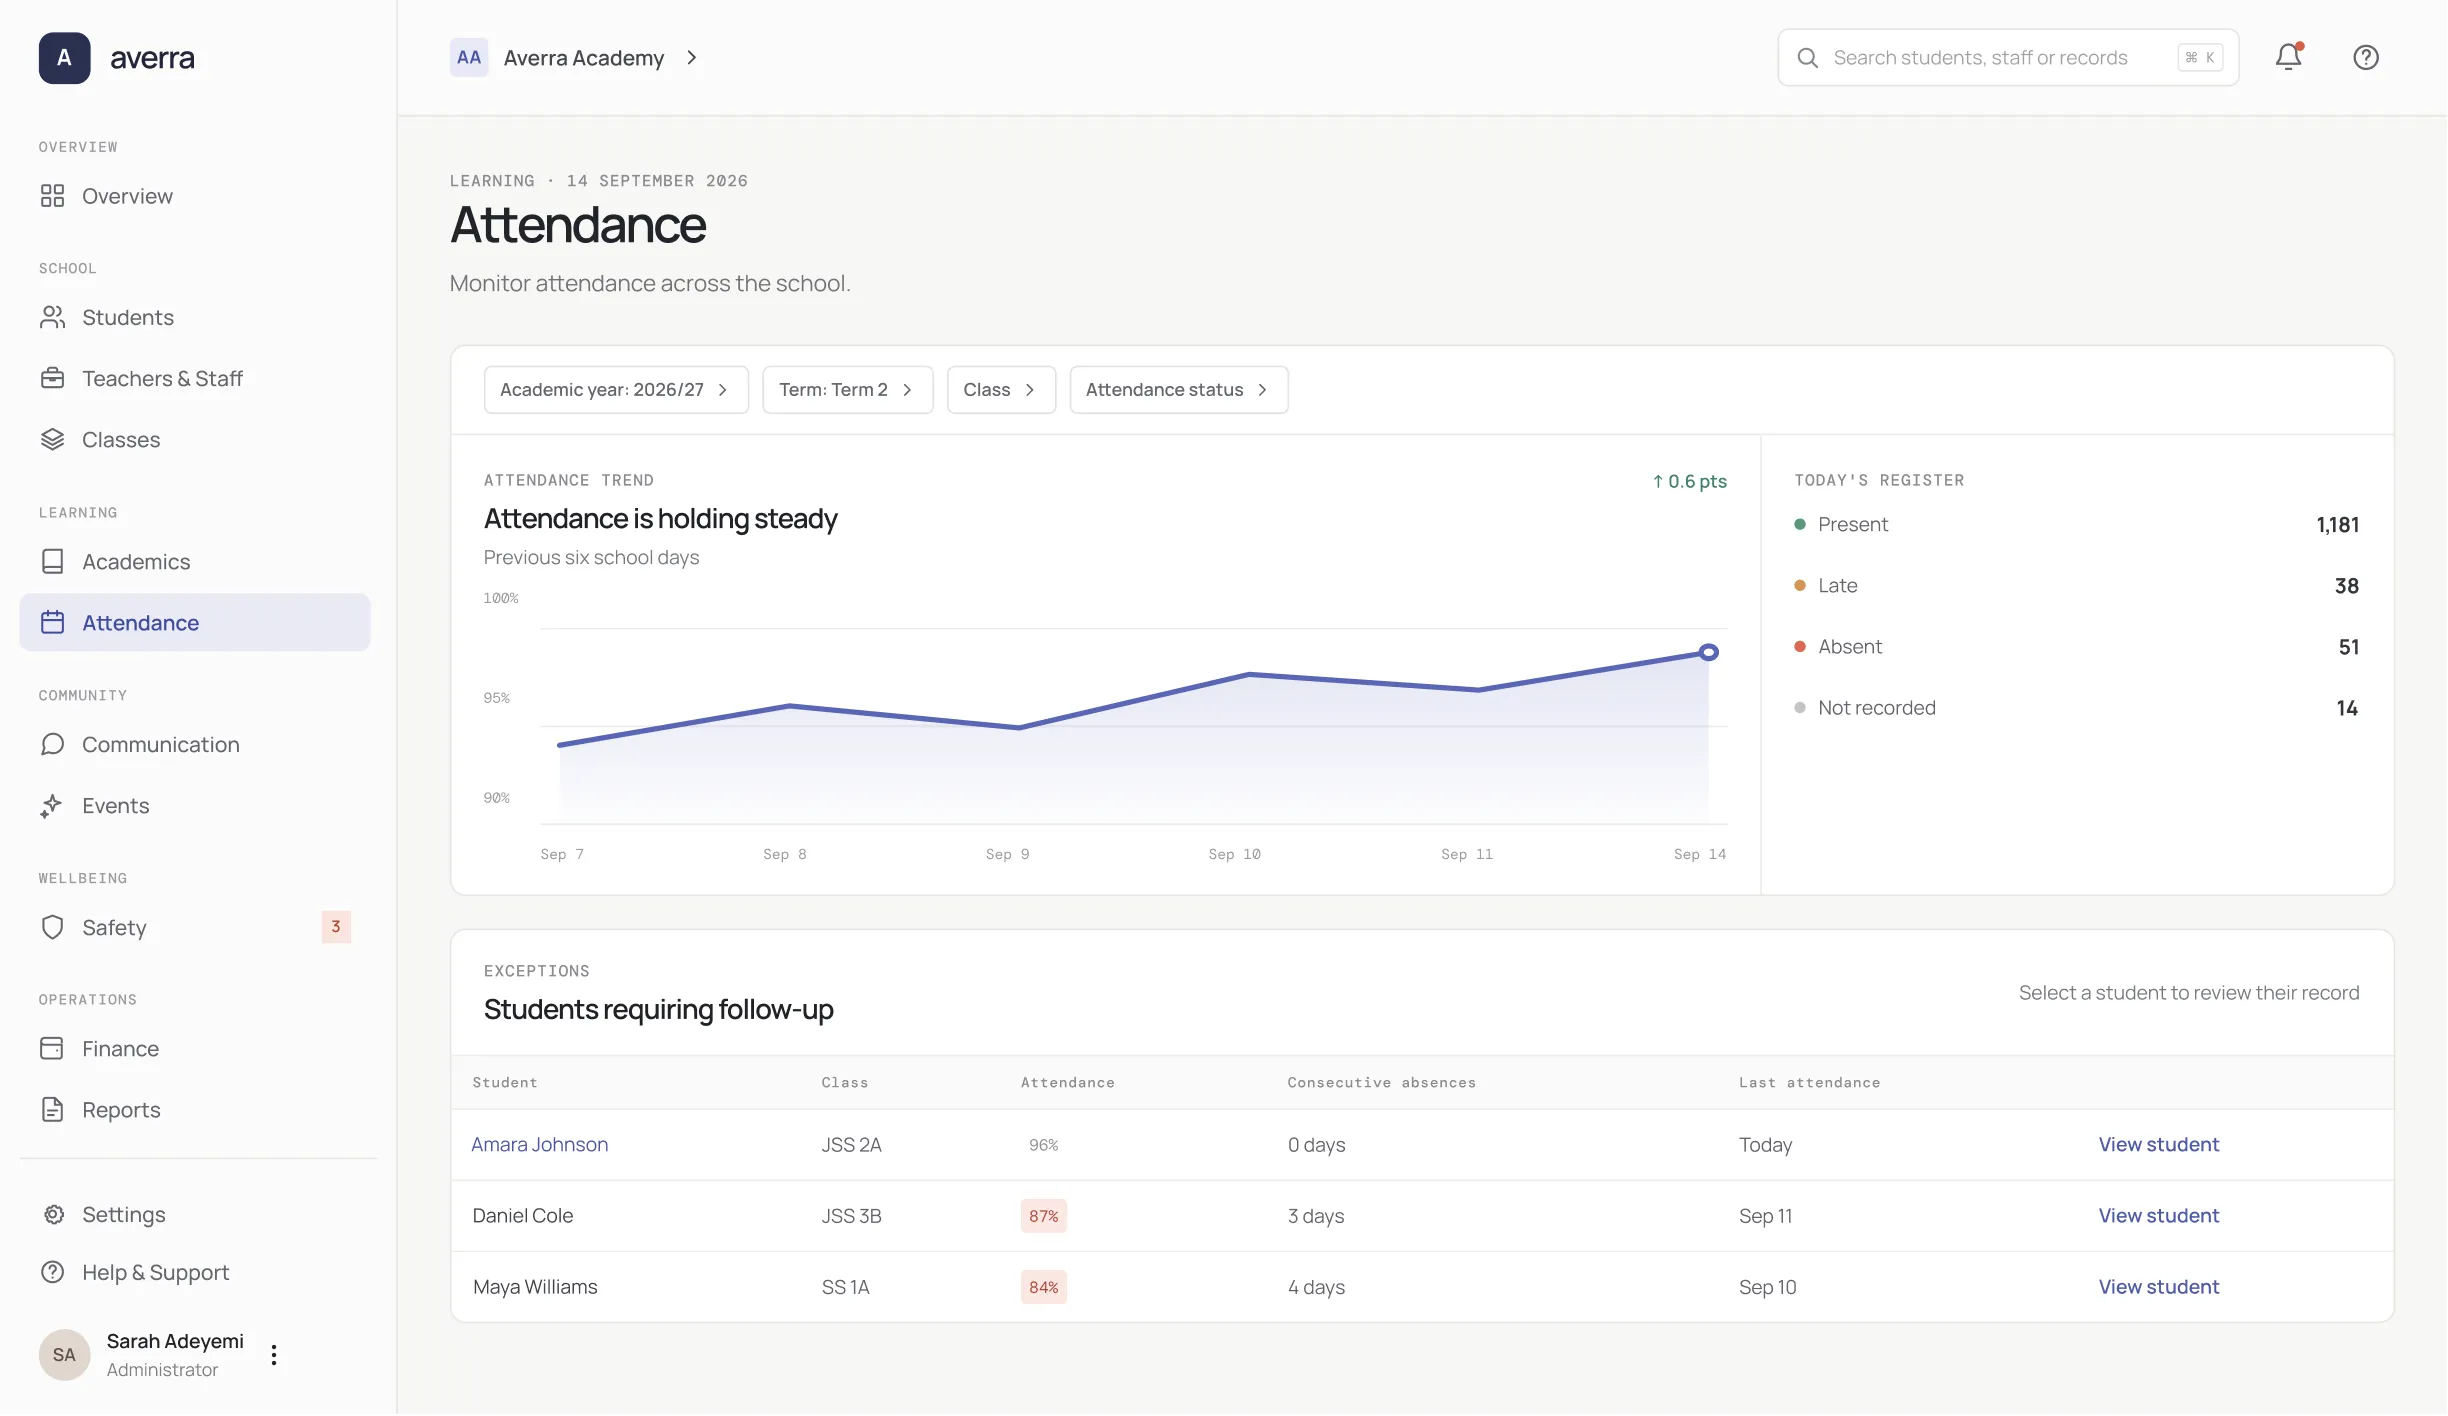Click the 96% attendance value
The height and width of the screenshot is (1416, 2448).
point(1044,1145)
